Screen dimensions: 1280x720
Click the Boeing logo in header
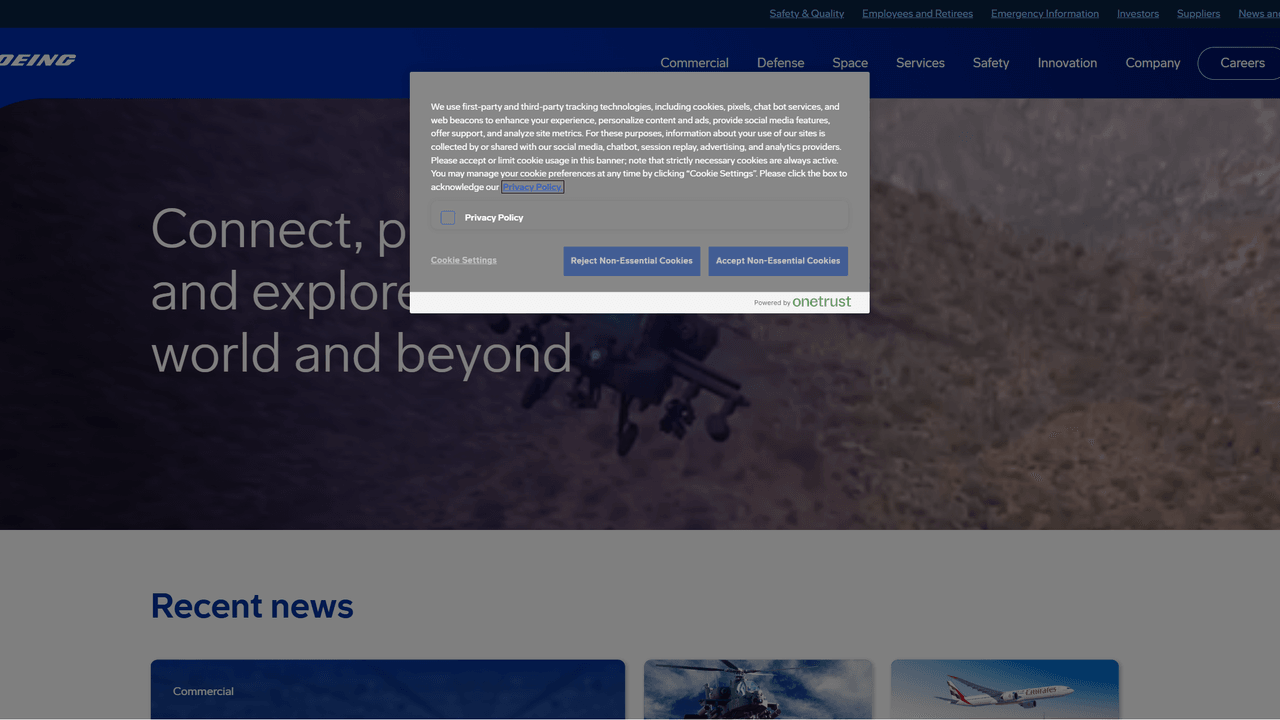38,60
